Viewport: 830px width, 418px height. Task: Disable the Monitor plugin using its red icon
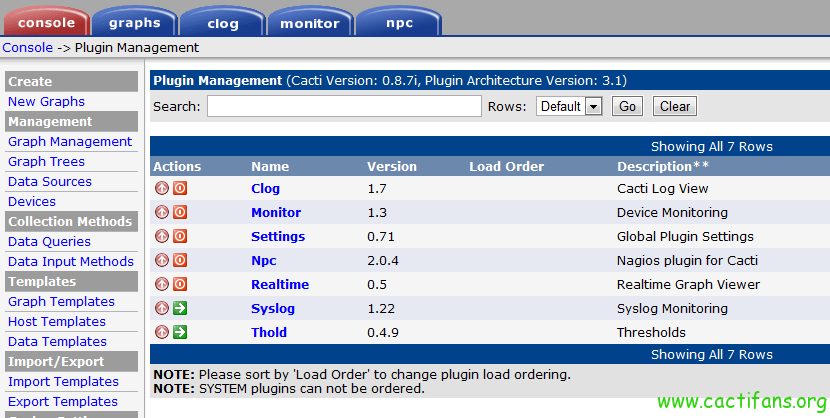[180, 212]
